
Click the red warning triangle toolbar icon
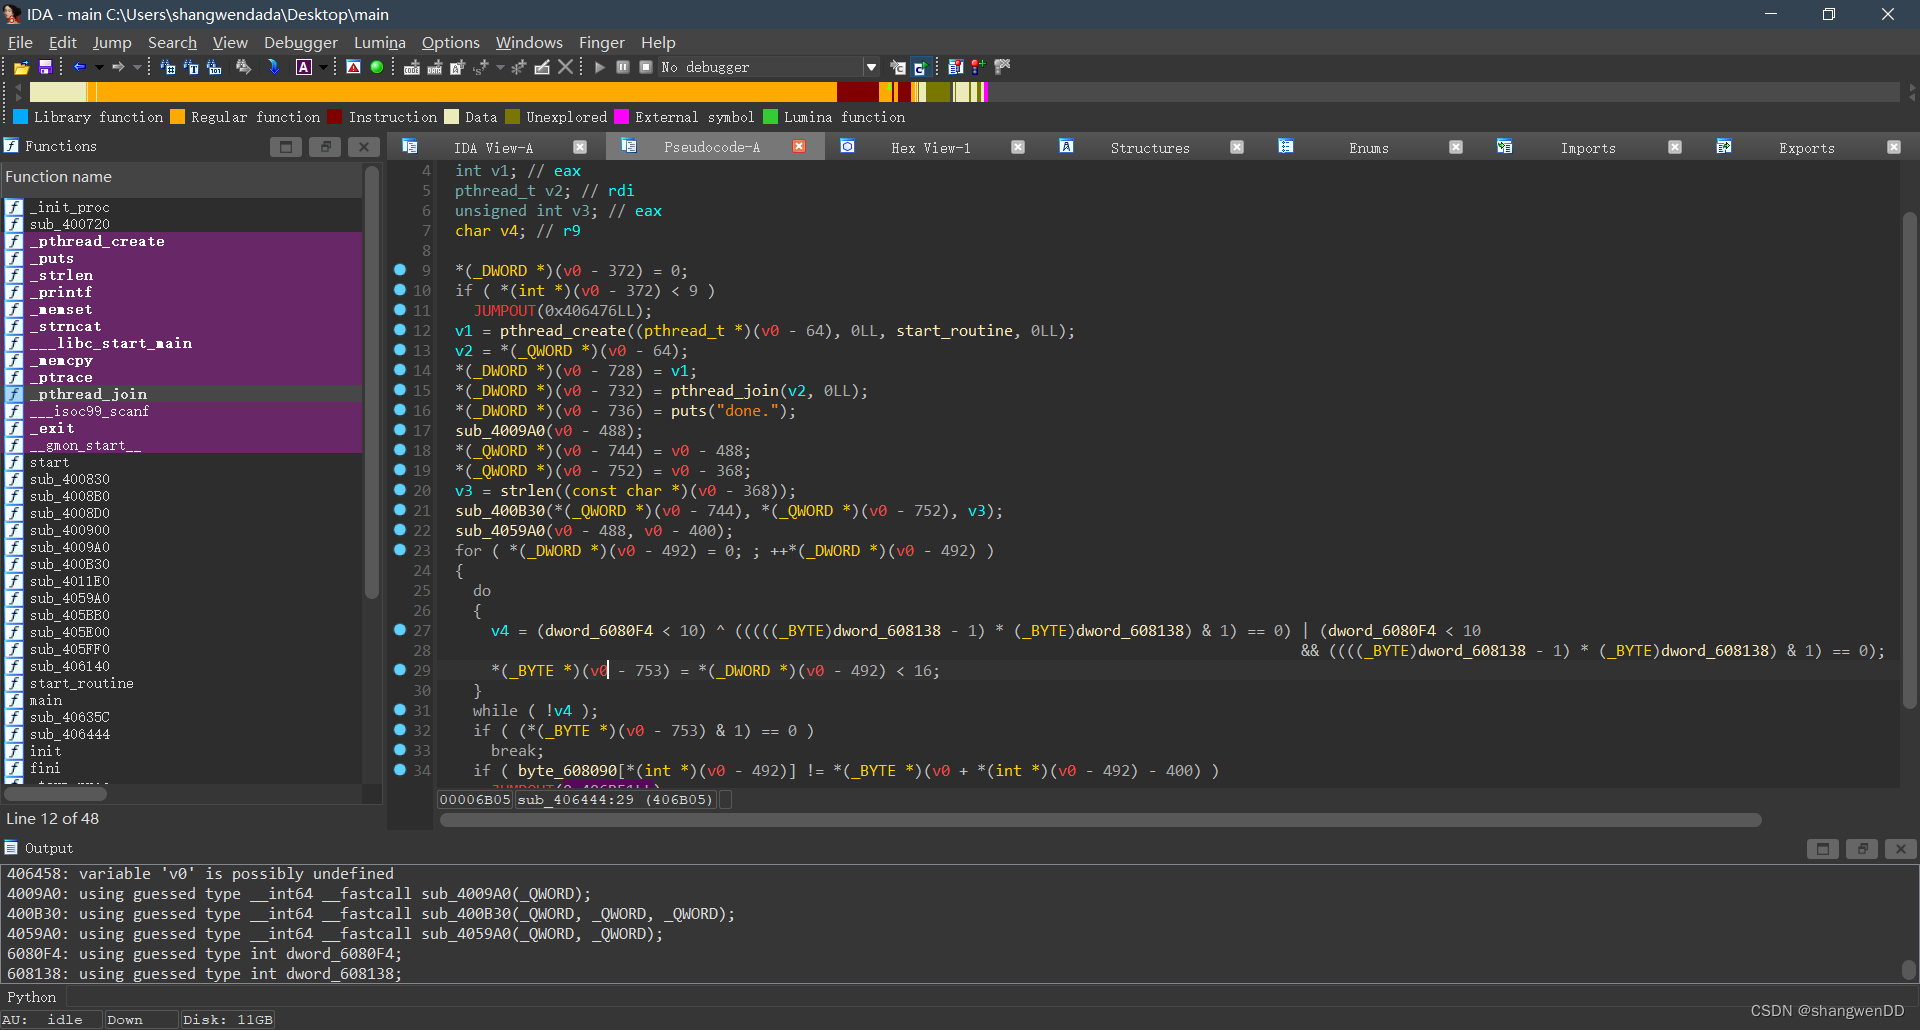[x=353, y=67]
